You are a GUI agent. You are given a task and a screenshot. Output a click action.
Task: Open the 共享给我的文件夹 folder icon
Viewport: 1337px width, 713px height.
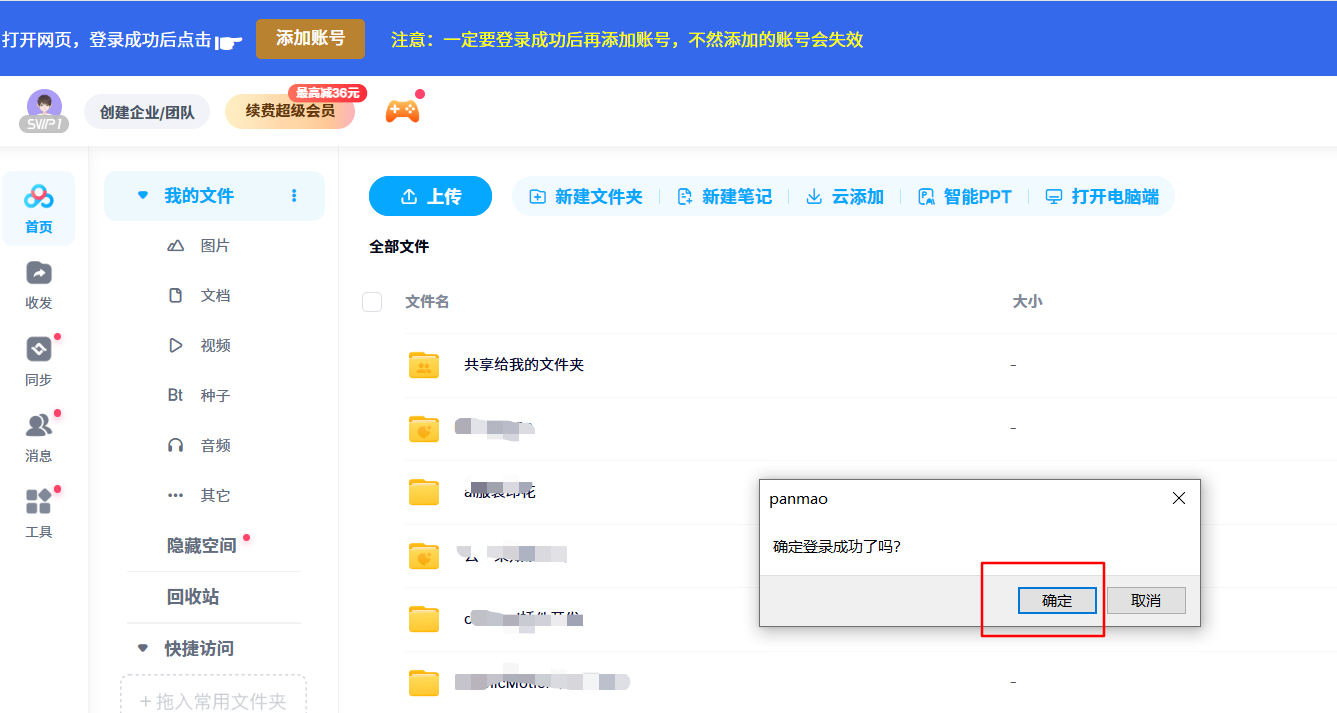[x=424, y=365]
